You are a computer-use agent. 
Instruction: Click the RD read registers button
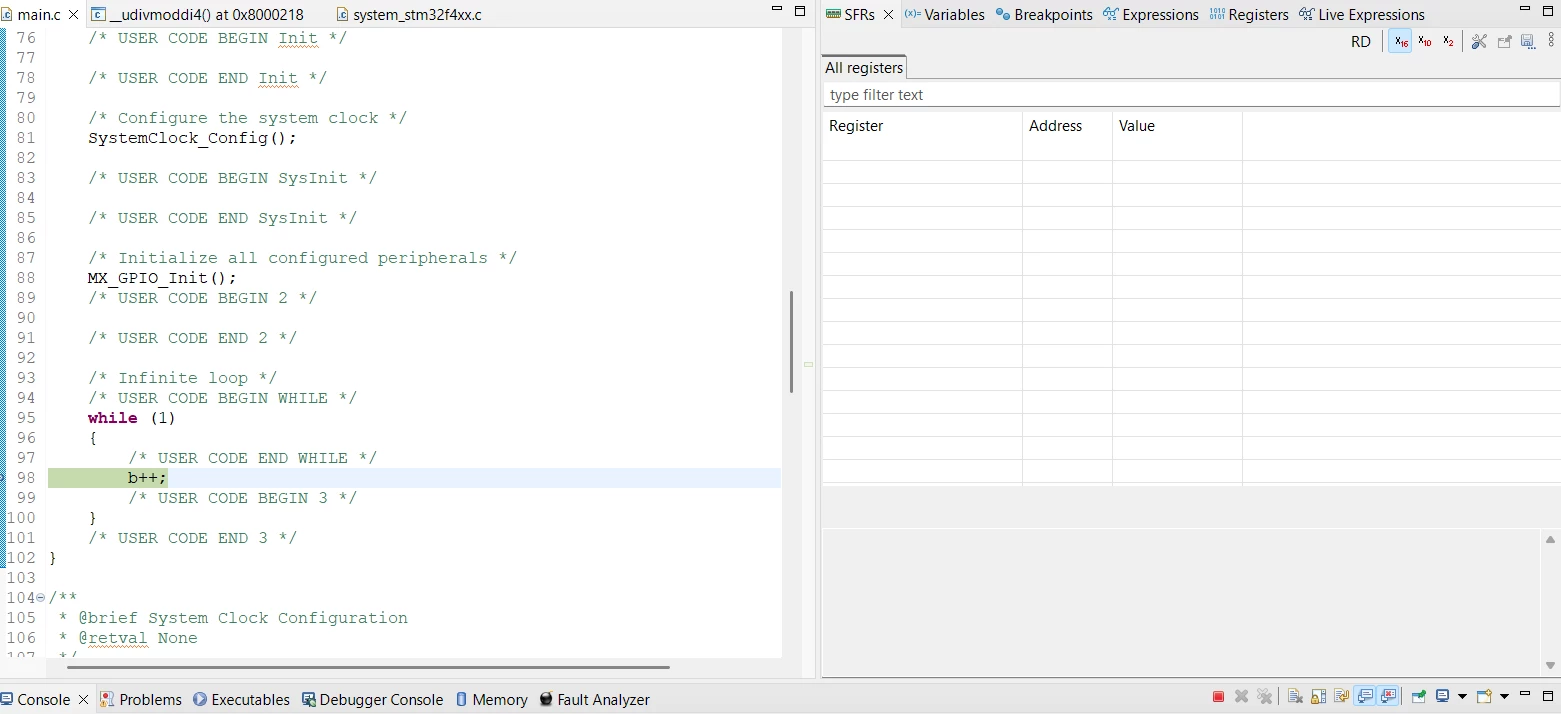[1361, 41]
